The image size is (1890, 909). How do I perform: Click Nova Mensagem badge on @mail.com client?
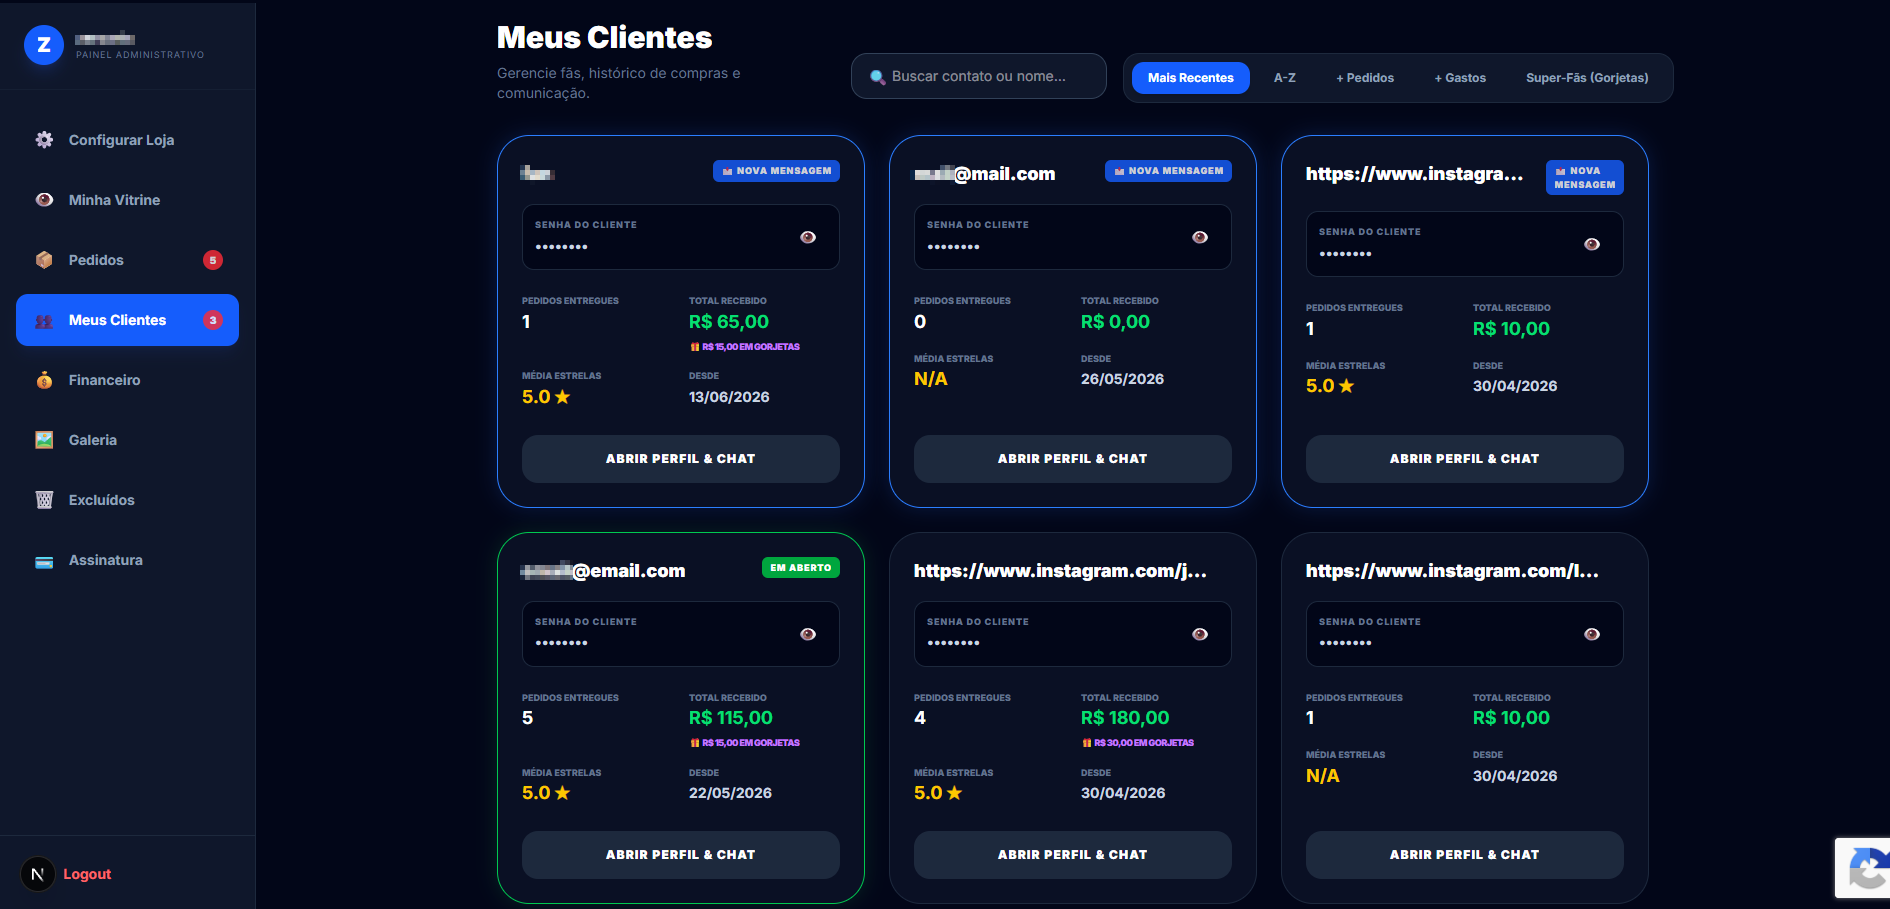pyautogui.click(x=1168, y=171)
